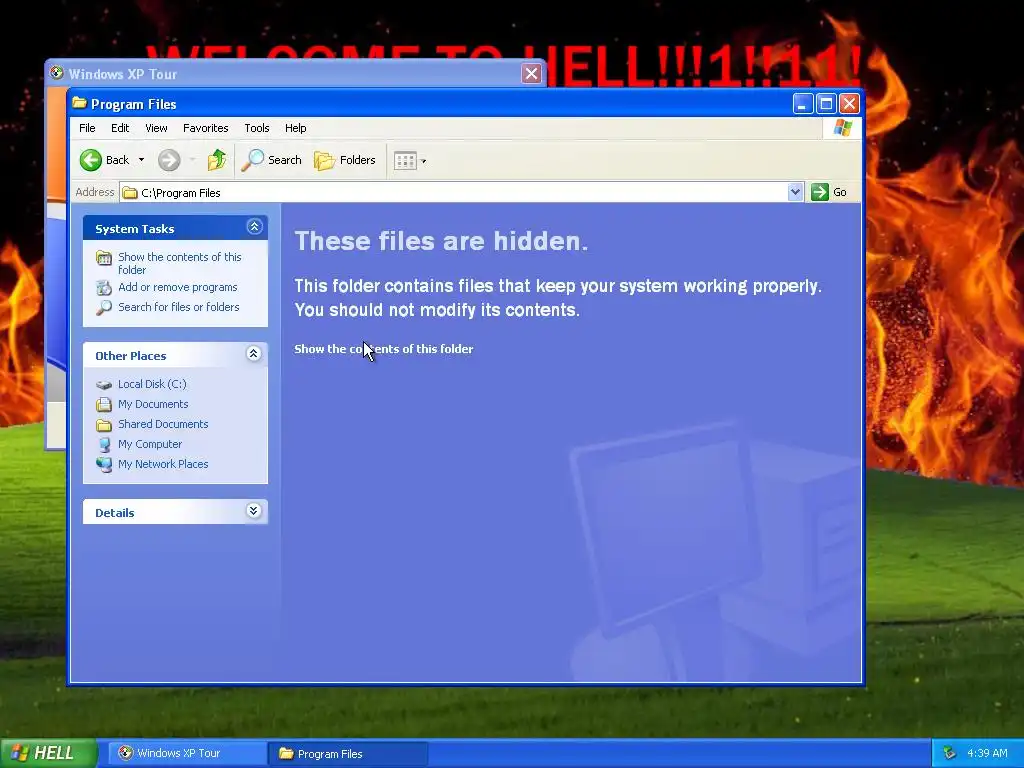Click the My Computer icon in sidebar
This screenshot has height=768, width=1024.
[104, 445]
